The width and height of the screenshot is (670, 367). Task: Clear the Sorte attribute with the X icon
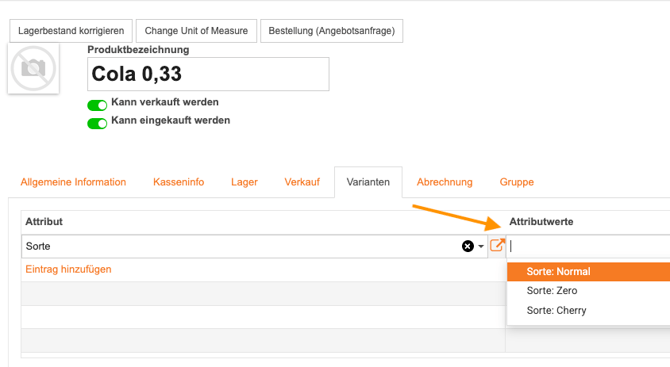click(x=467, y=246)
